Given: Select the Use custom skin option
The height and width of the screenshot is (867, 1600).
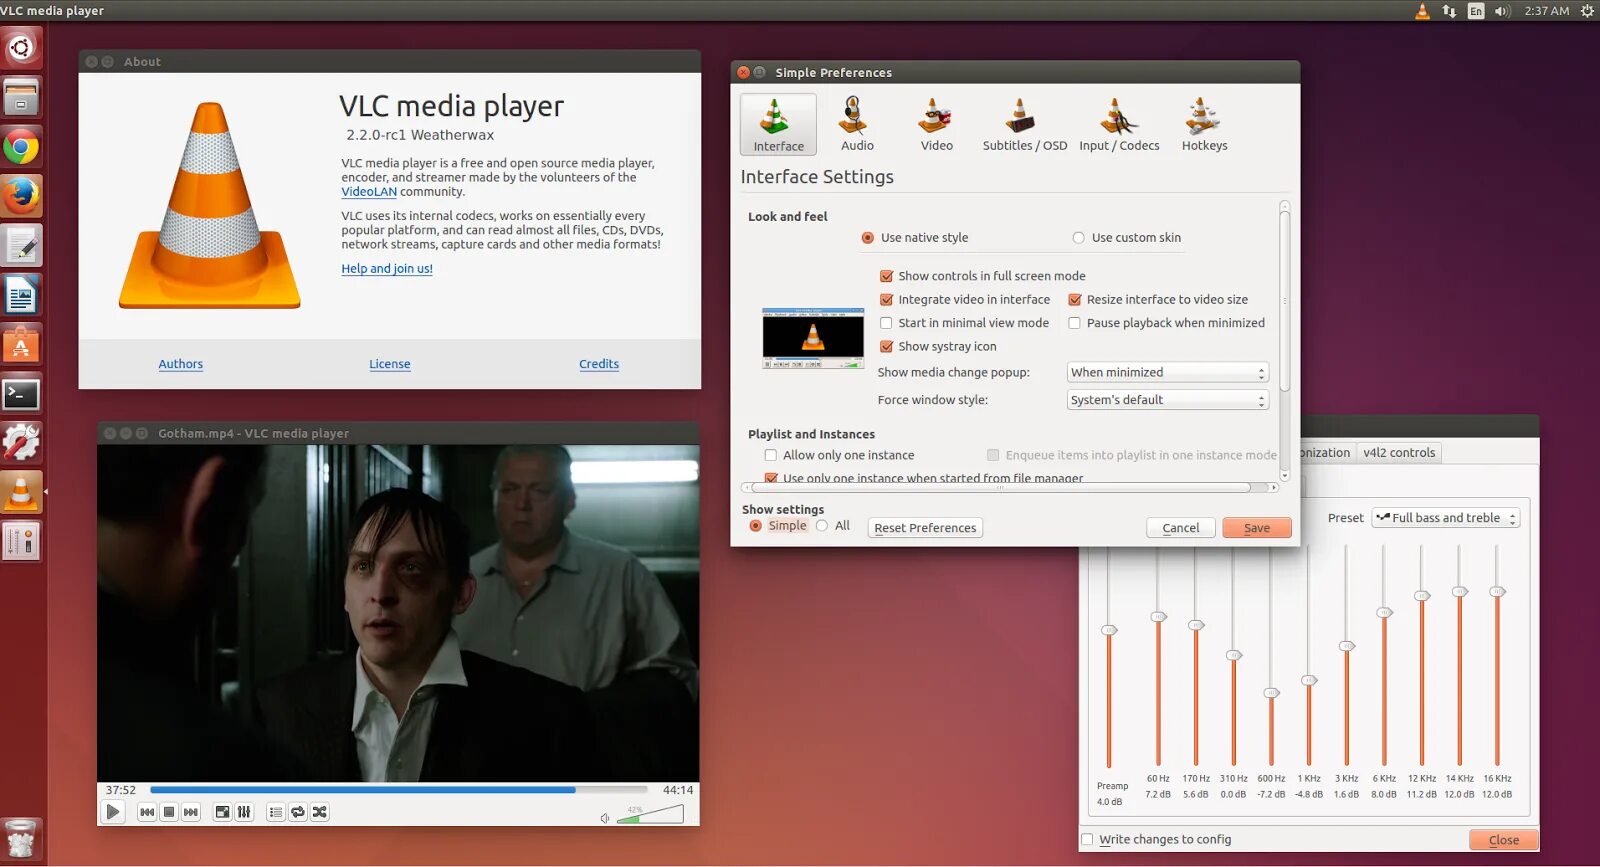Looking at the screenshot, I should pyautogui.click(x=1127, y=238).
